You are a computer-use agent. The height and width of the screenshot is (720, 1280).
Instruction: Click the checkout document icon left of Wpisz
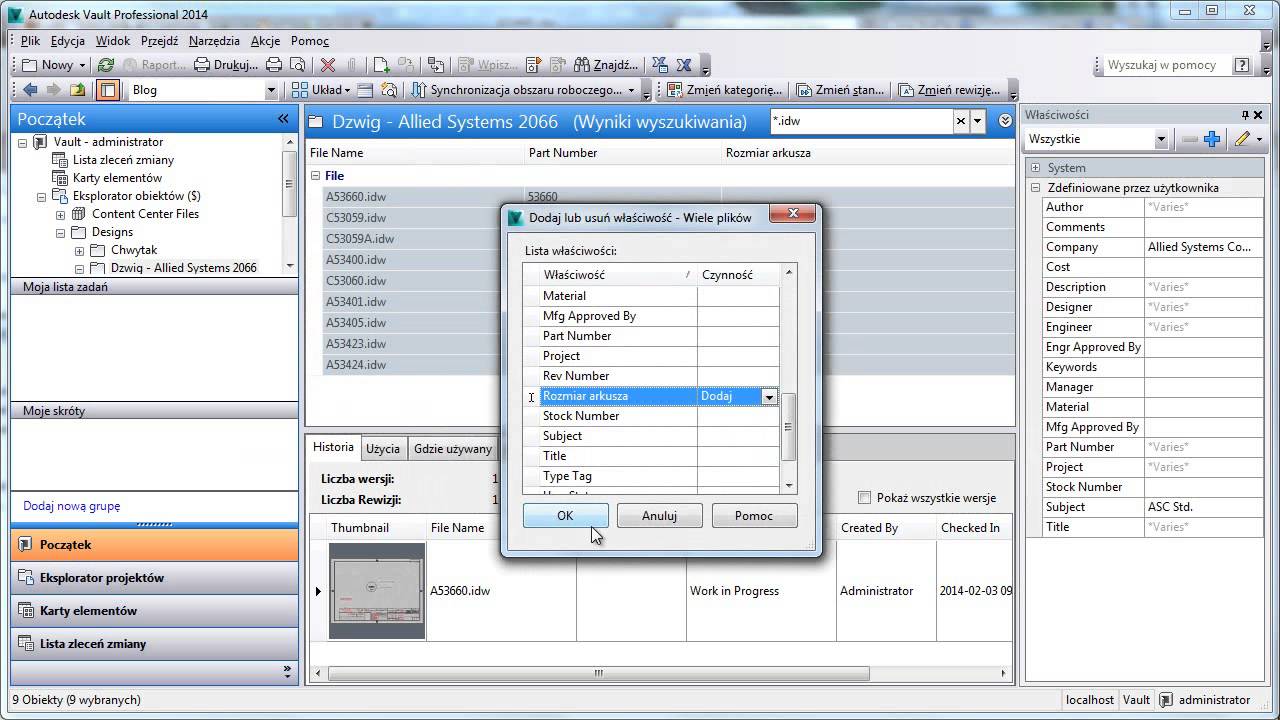click(465, 65)
